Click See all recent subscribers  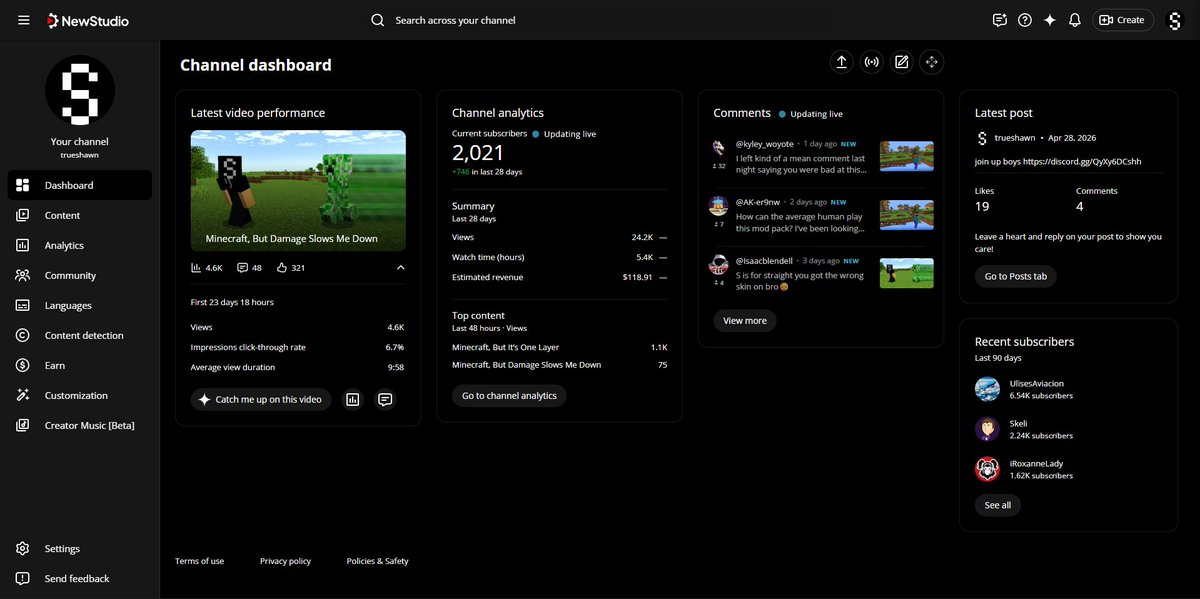(x=998, y=505)
